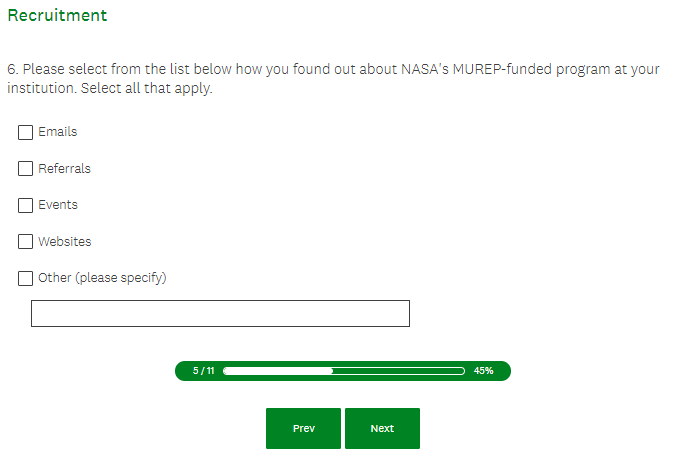
Task: Focus the Other specify text field
Action: click(220, 313)
